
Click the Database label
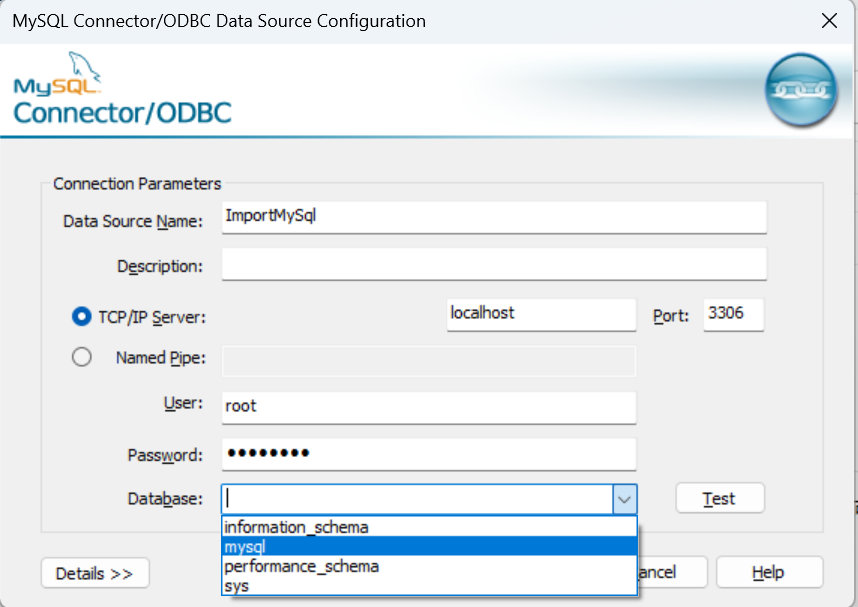pyautogui.click(x=165, y=499)
